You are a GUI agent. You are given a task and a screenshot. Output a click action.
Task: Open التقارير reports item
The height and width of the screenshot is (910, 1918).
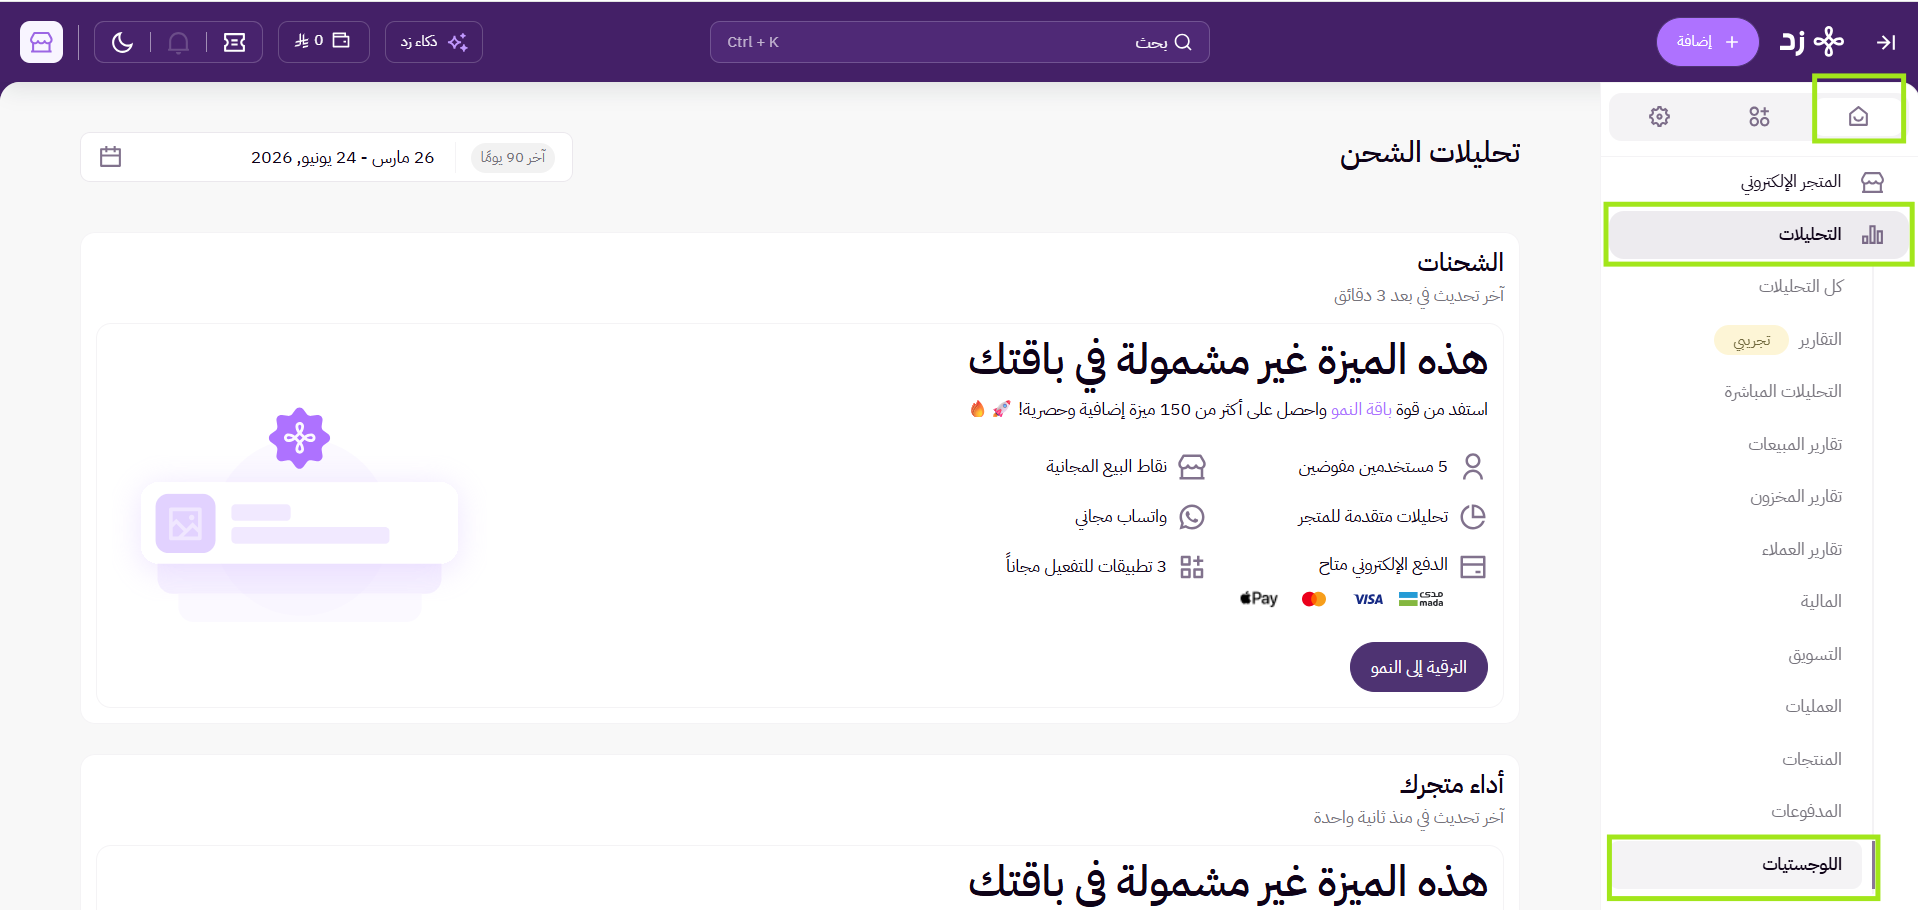tap(1819, 340)
